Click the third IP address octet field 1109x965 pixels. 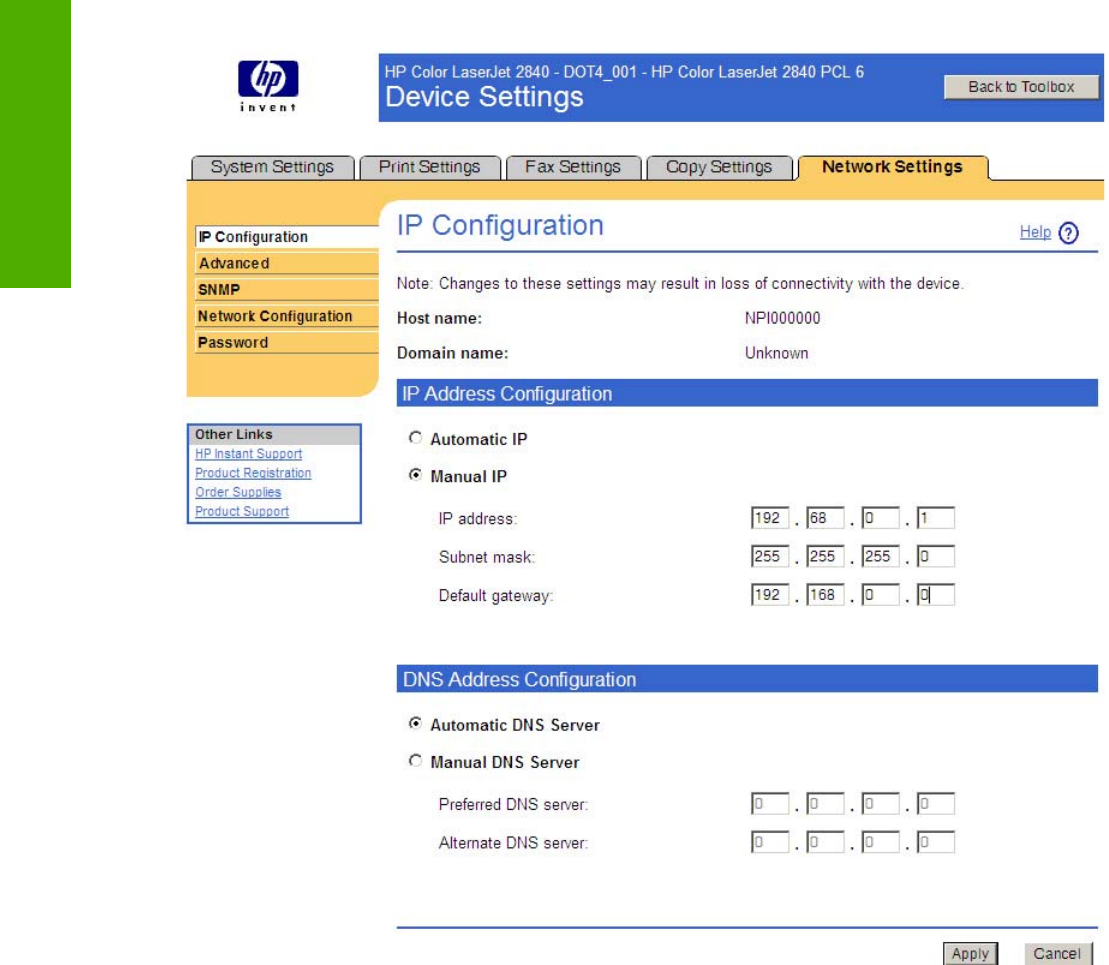click(x=880, y=518)
